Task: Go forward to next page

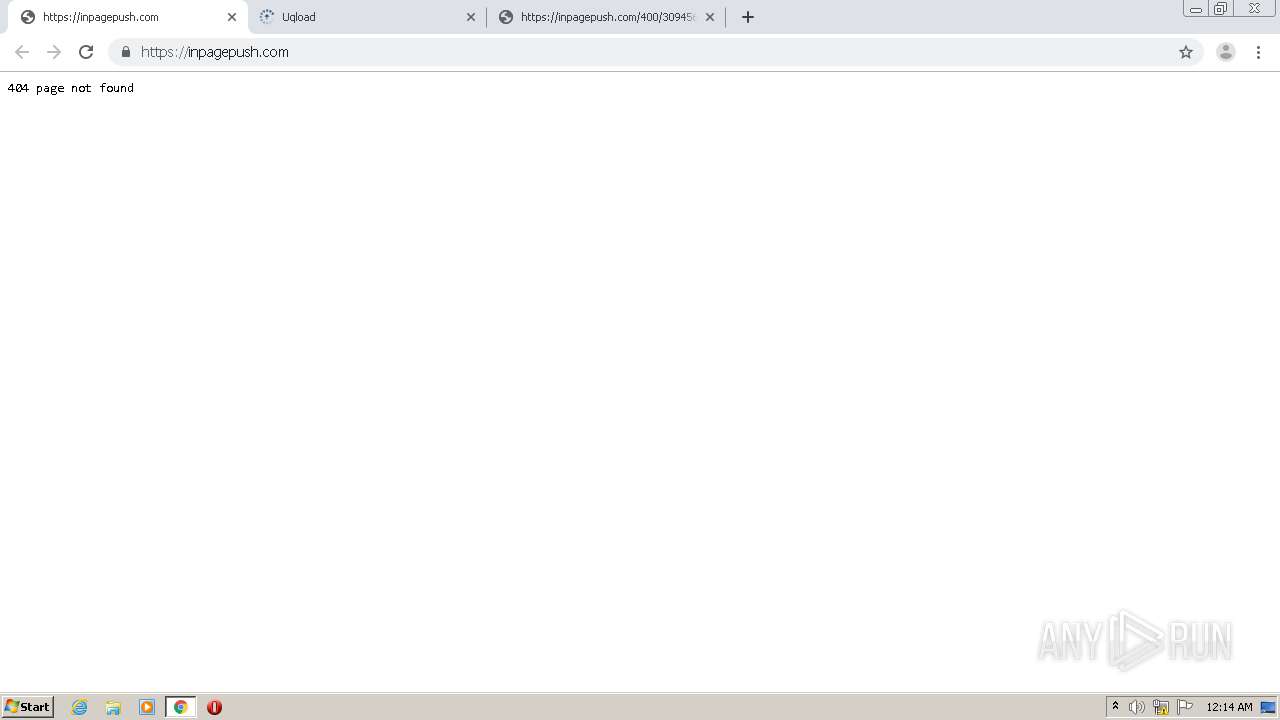Action: pyautogui.click(x=54, y=52)
